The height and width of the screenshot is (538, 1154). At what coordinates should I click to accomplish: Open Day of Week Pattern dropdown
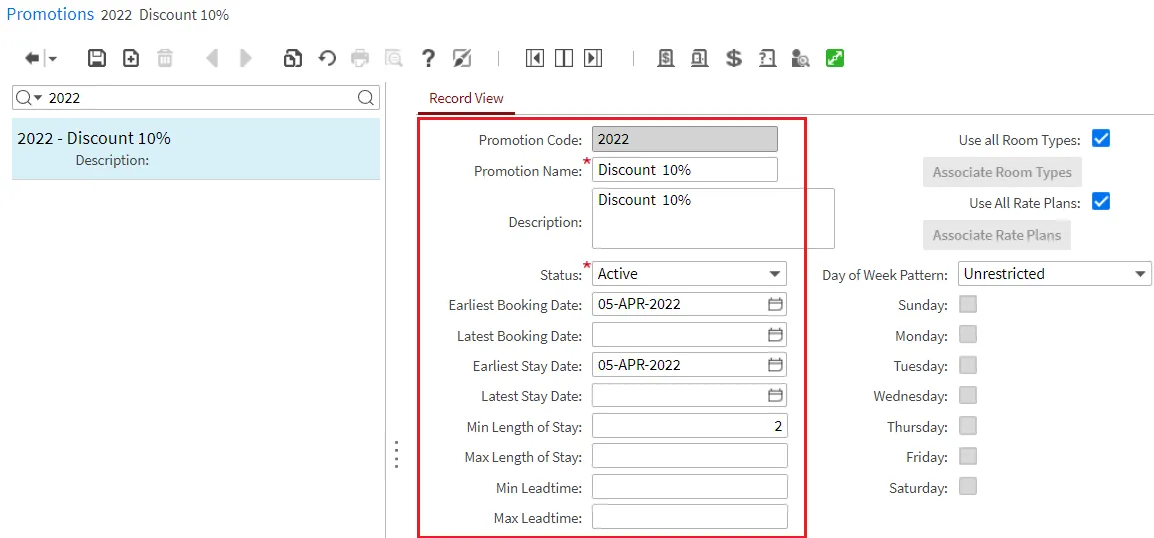click(1053, 274)
